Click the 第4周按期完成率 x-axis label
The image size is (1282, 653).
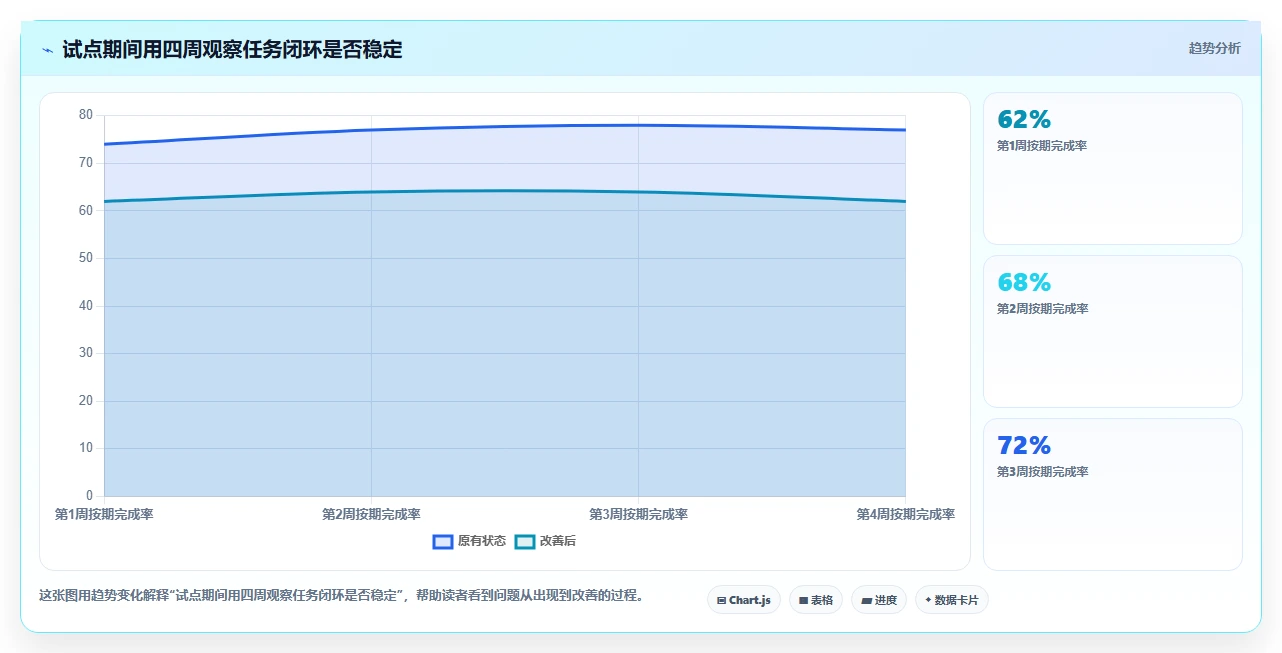(x=905, y=514)
